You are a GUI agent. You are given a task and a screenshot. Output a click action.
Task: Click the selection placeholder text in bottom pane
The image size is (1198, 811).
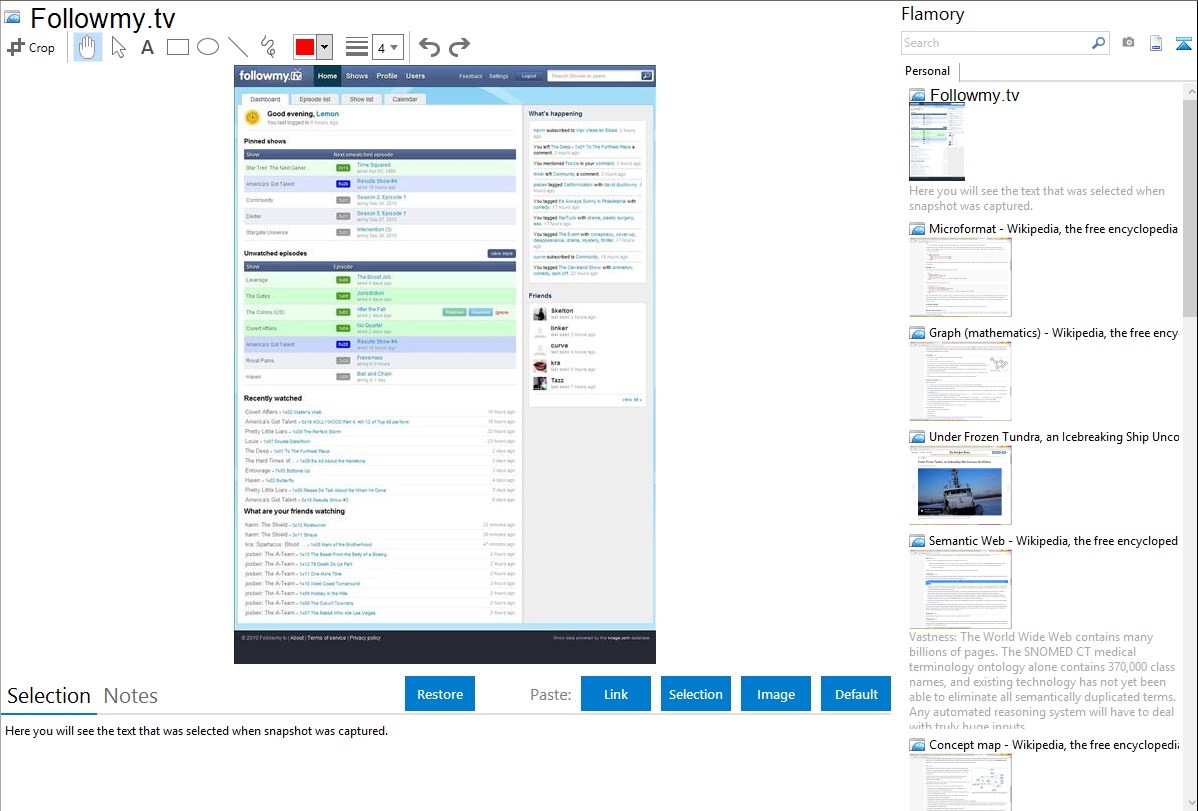[x=196, y=731]
